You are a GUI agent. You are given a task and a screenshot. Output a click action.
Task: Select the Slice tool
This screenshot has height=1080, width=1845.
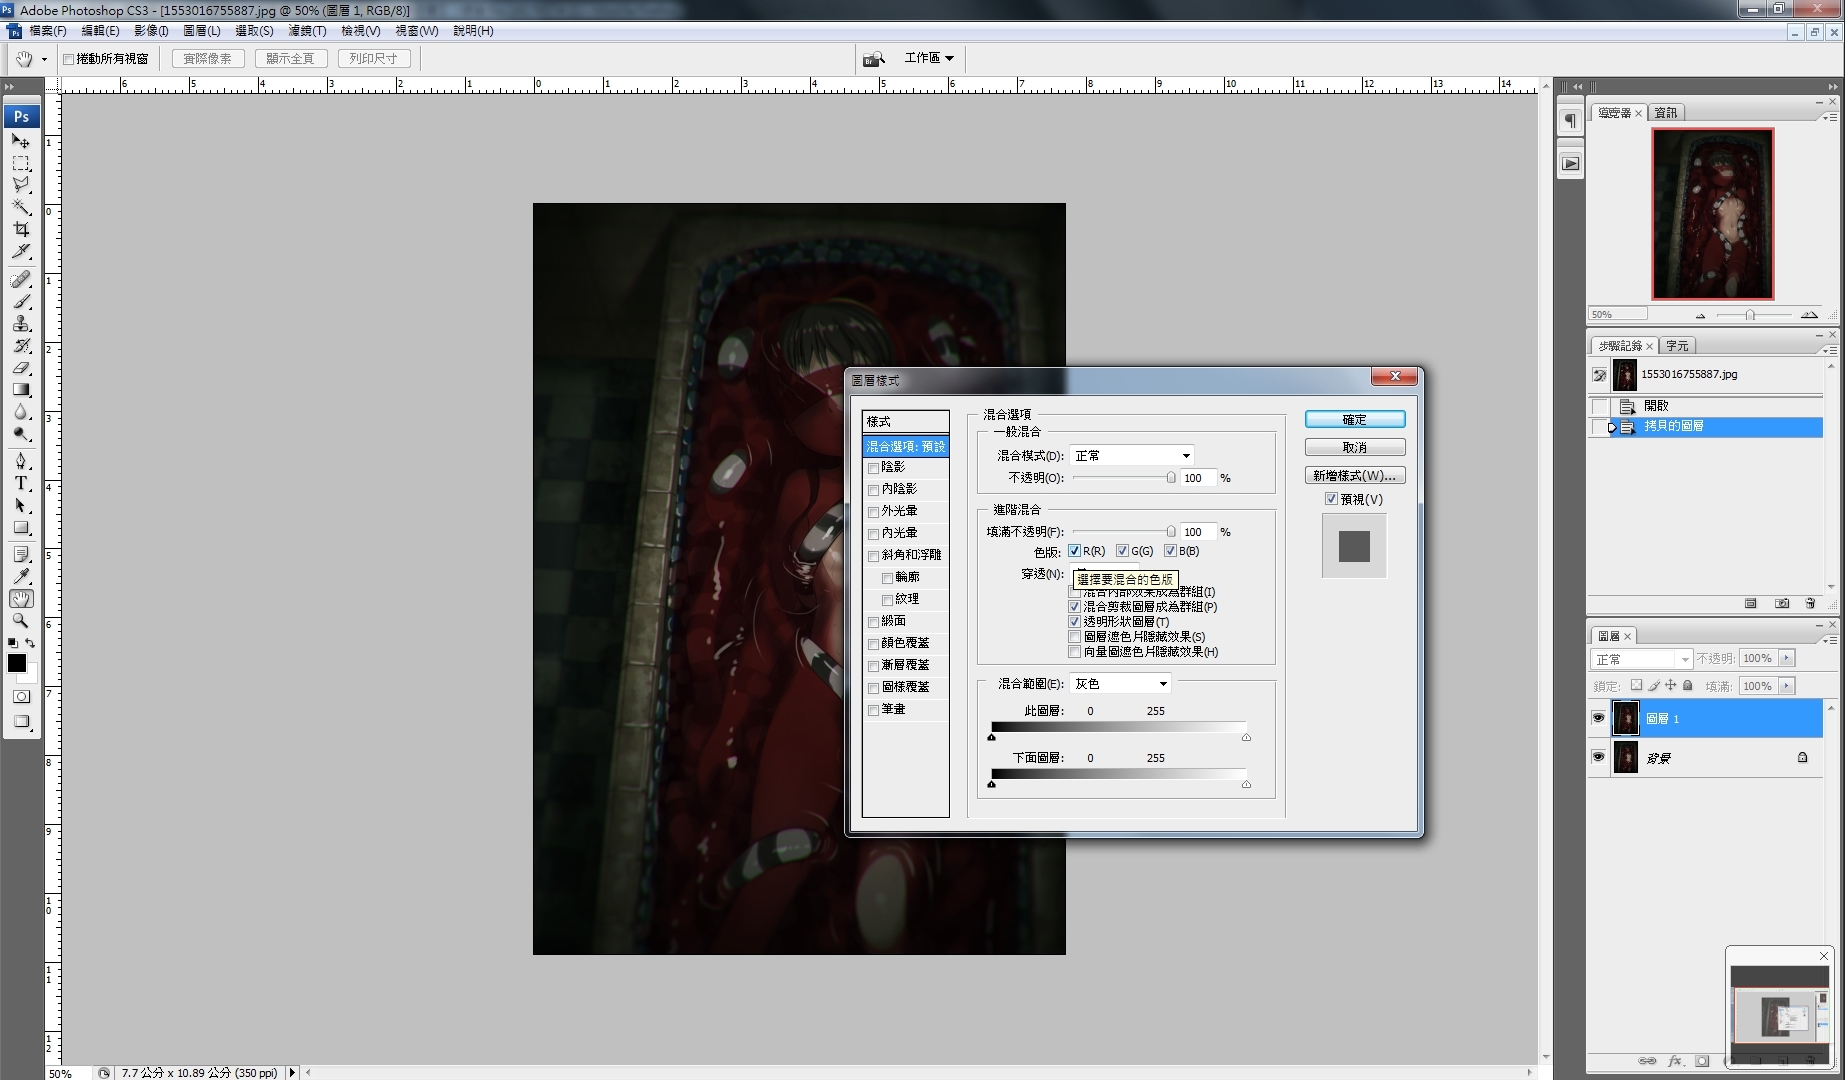[x=21, y=251]
